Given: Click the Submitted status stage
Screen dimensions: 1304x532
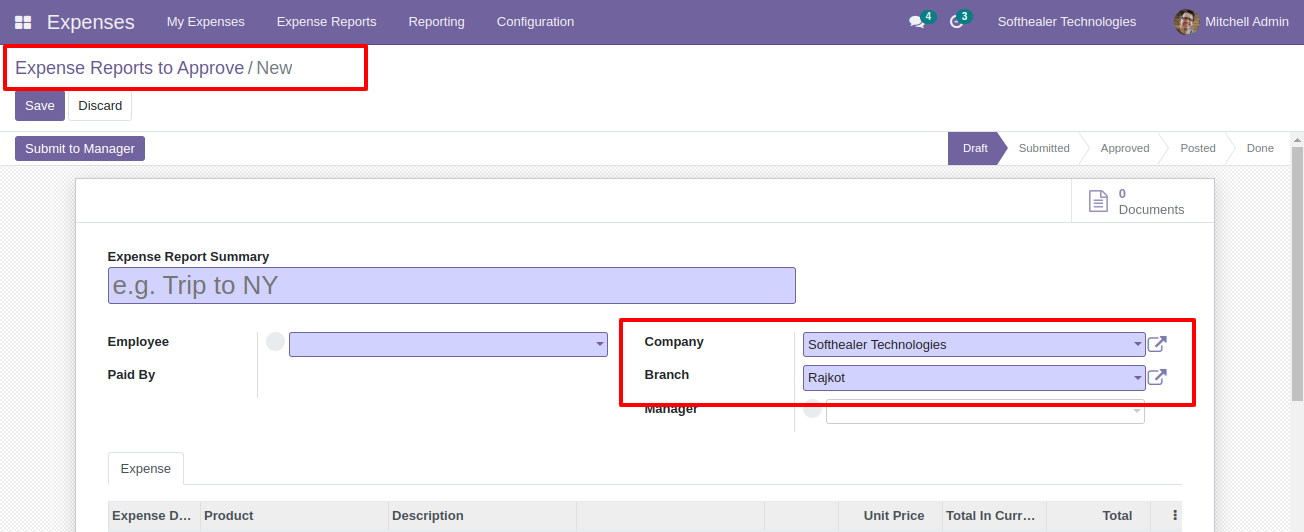Looking at the screenshot, I should pyautogui.click(x=1044, y=148).
